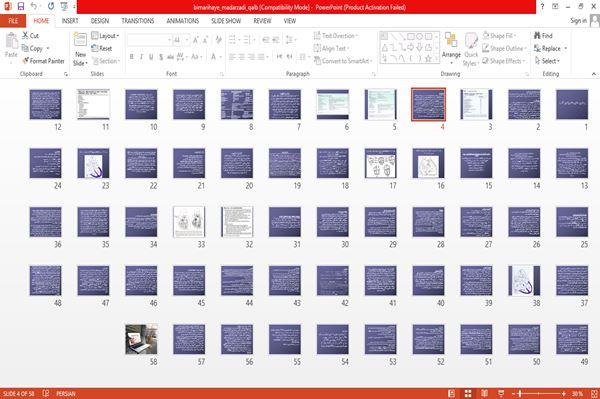Screen dimensions: 600x399
Task: Expand the Section dropdown
Action: click(x=106, y=61)
